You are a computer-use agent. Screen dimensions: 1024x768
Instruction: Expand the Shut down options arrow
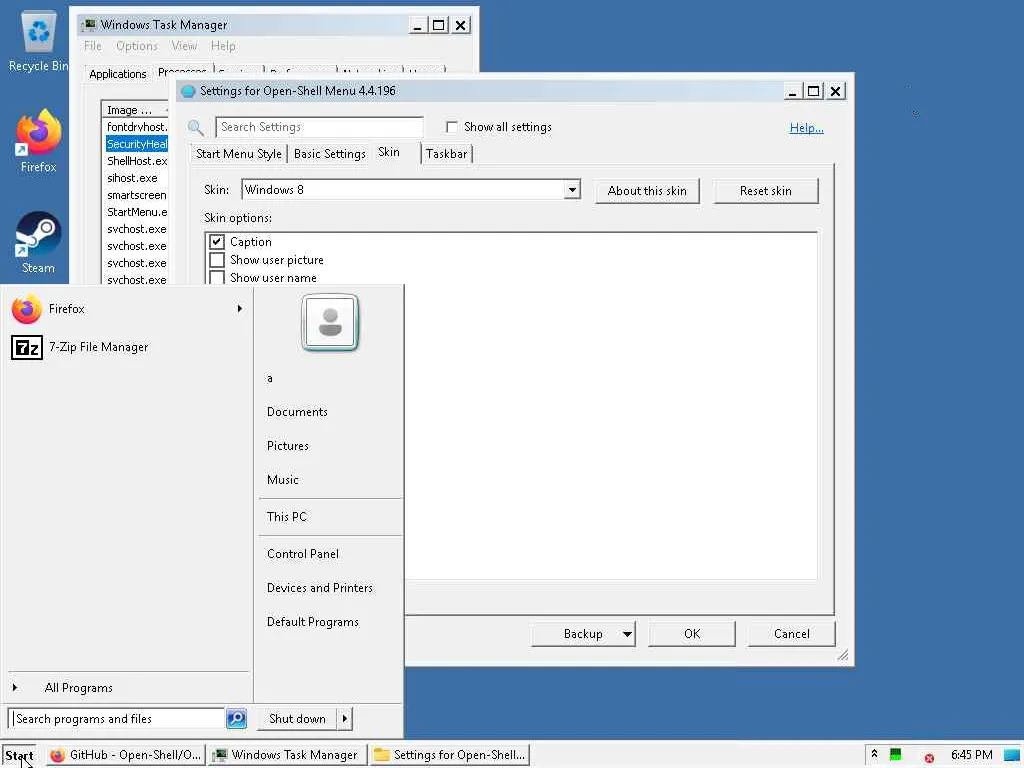[x=345, y=718]
